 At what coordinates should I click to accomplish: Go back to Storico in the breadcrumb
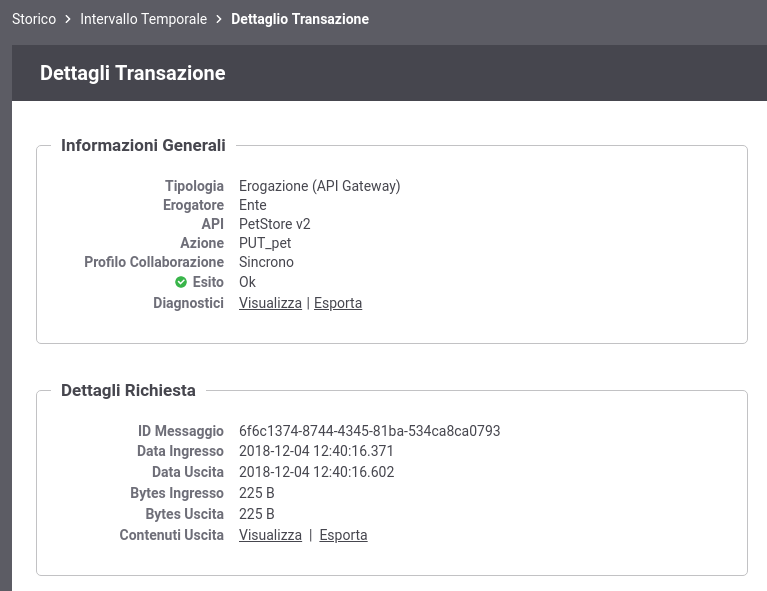point(34,19)
